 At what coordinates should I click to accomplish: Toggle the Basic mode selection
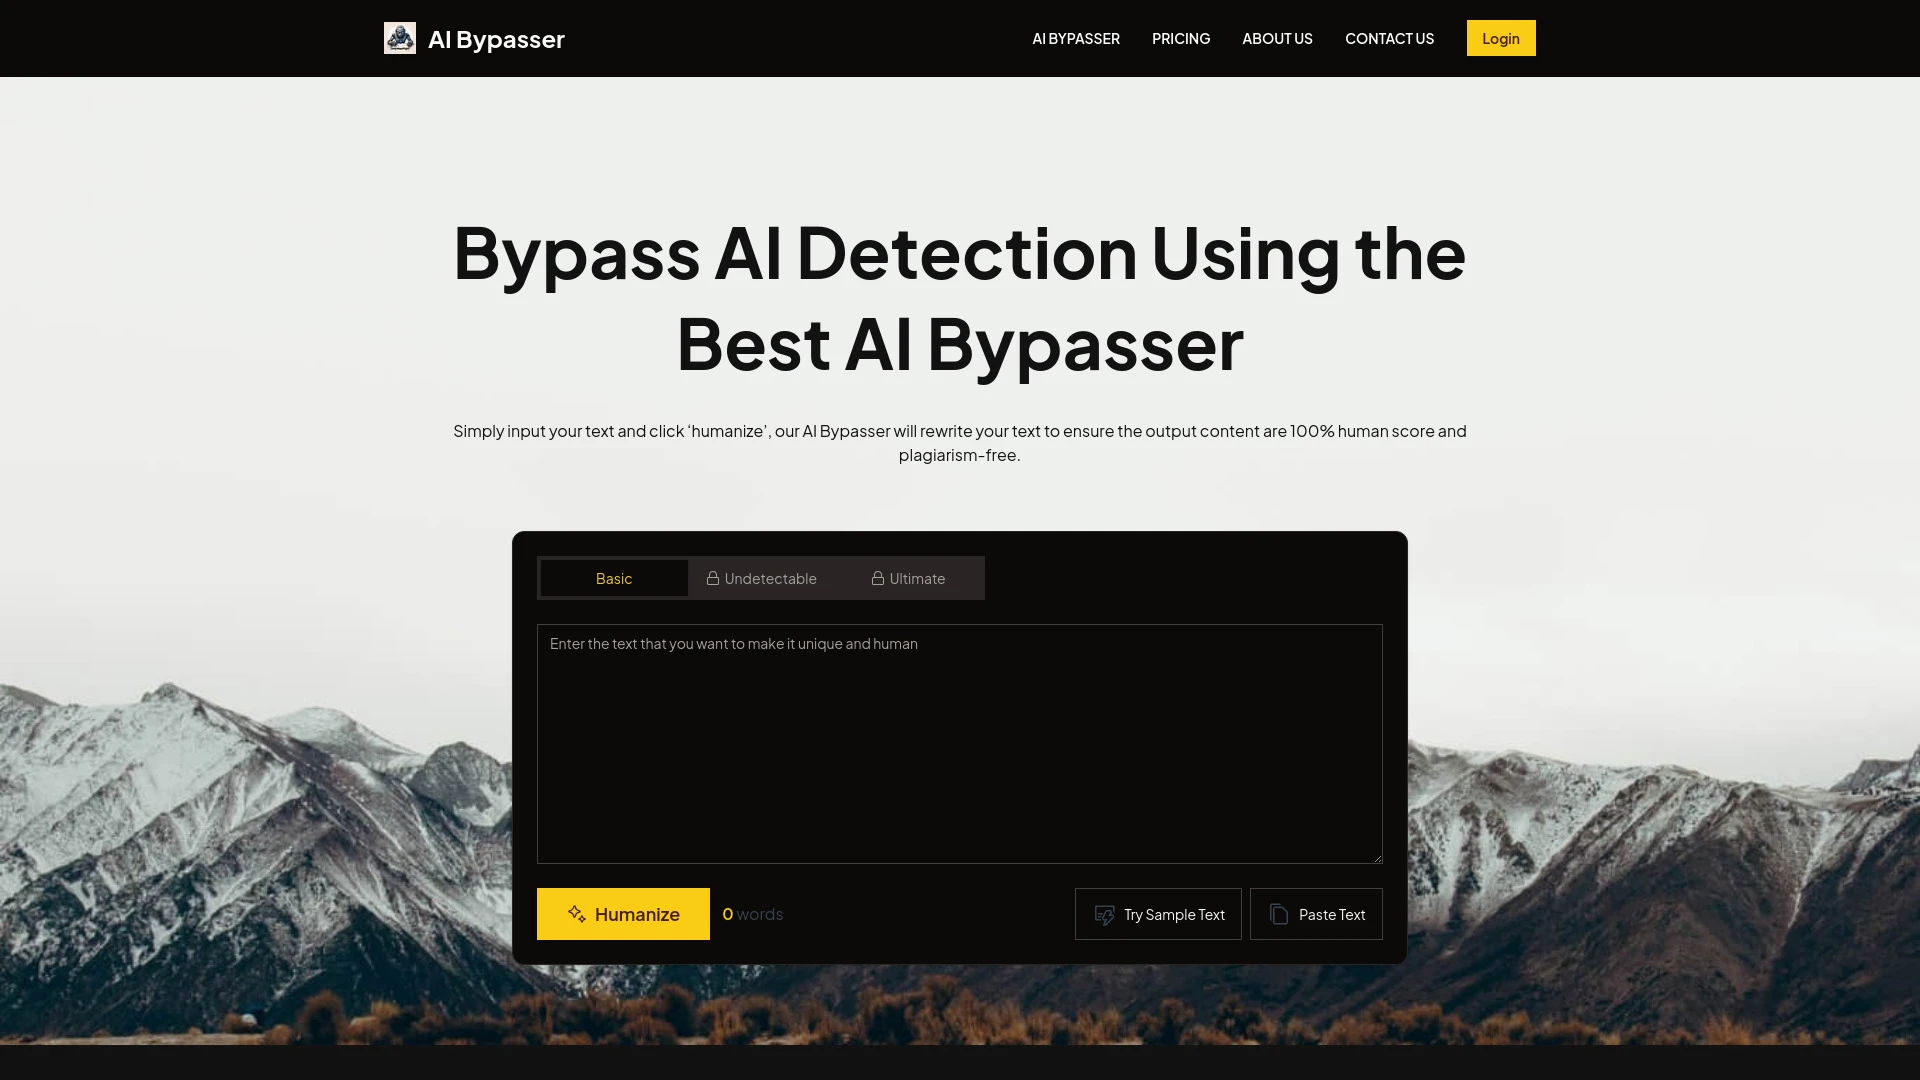[x=613, y=576]
